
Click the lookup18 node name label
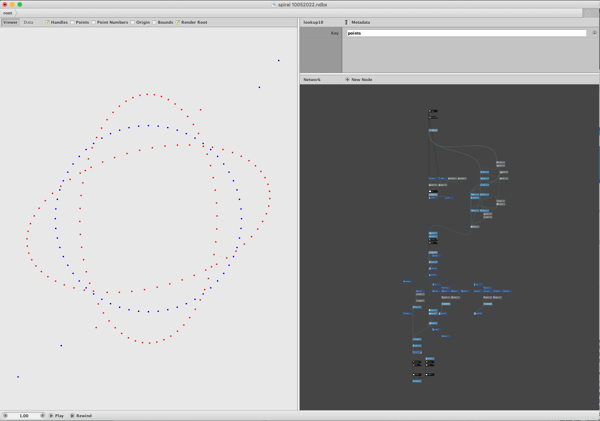coord(313,22)
